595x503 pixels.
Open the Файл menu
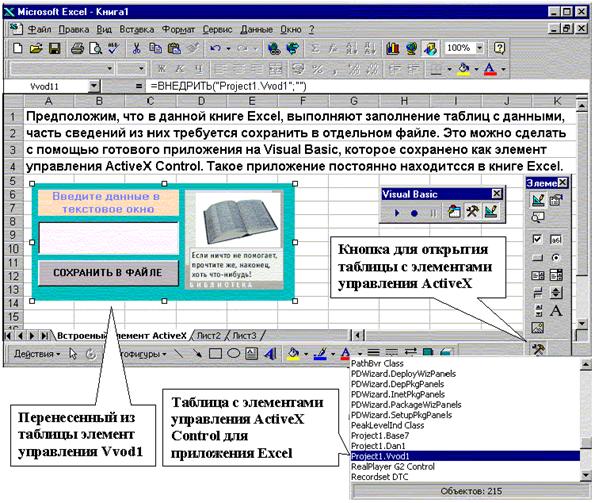39,29
